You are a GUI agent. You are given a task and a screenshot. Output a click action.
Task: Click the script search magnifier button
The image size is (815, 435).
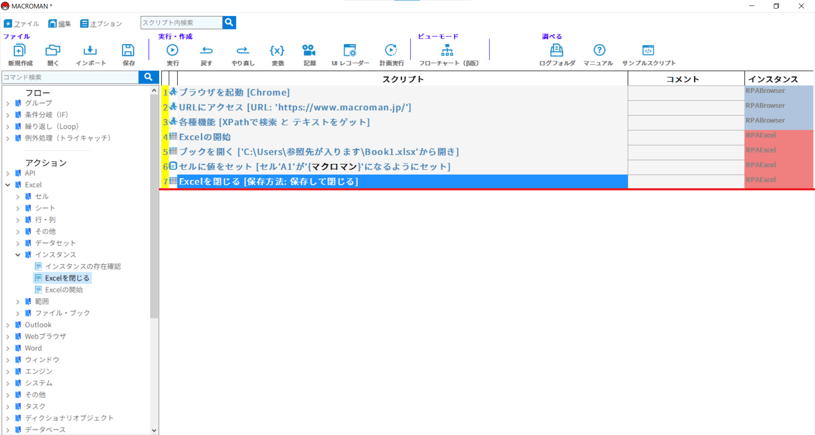229,22
